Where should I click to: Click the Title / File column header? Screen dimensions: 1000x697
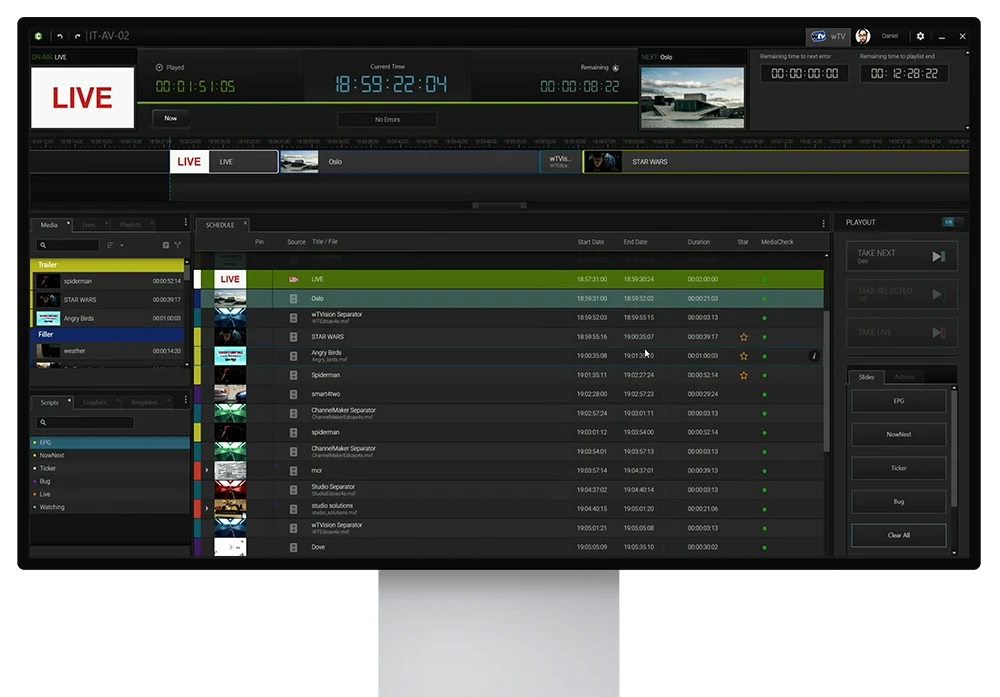click(325, 242)
